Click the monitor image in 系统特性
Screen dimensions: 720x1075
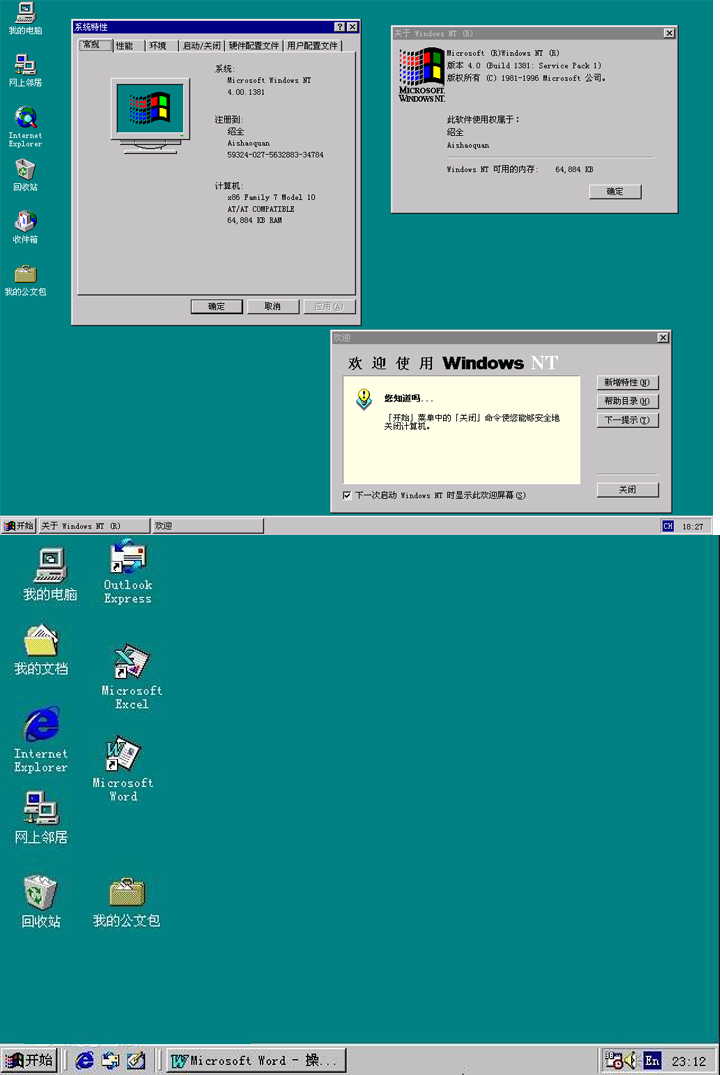150,114
